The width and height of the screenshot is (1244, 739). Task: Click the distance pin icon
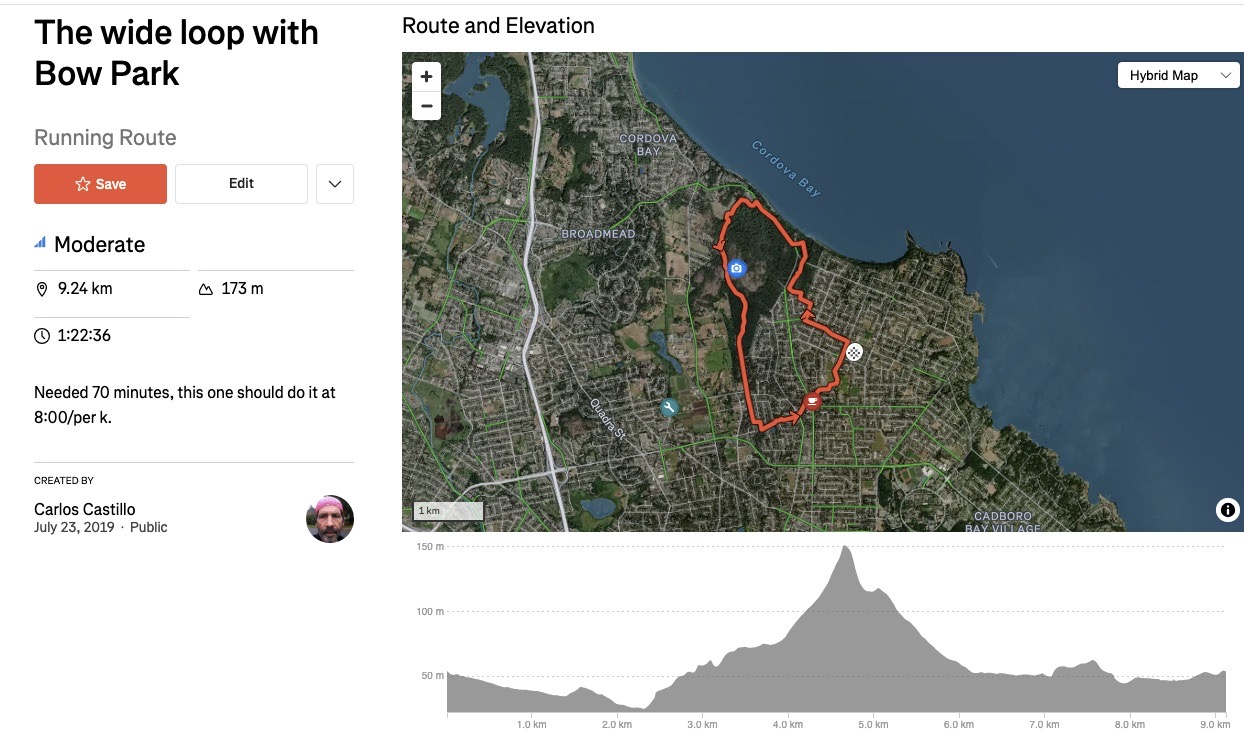(42, 289)
